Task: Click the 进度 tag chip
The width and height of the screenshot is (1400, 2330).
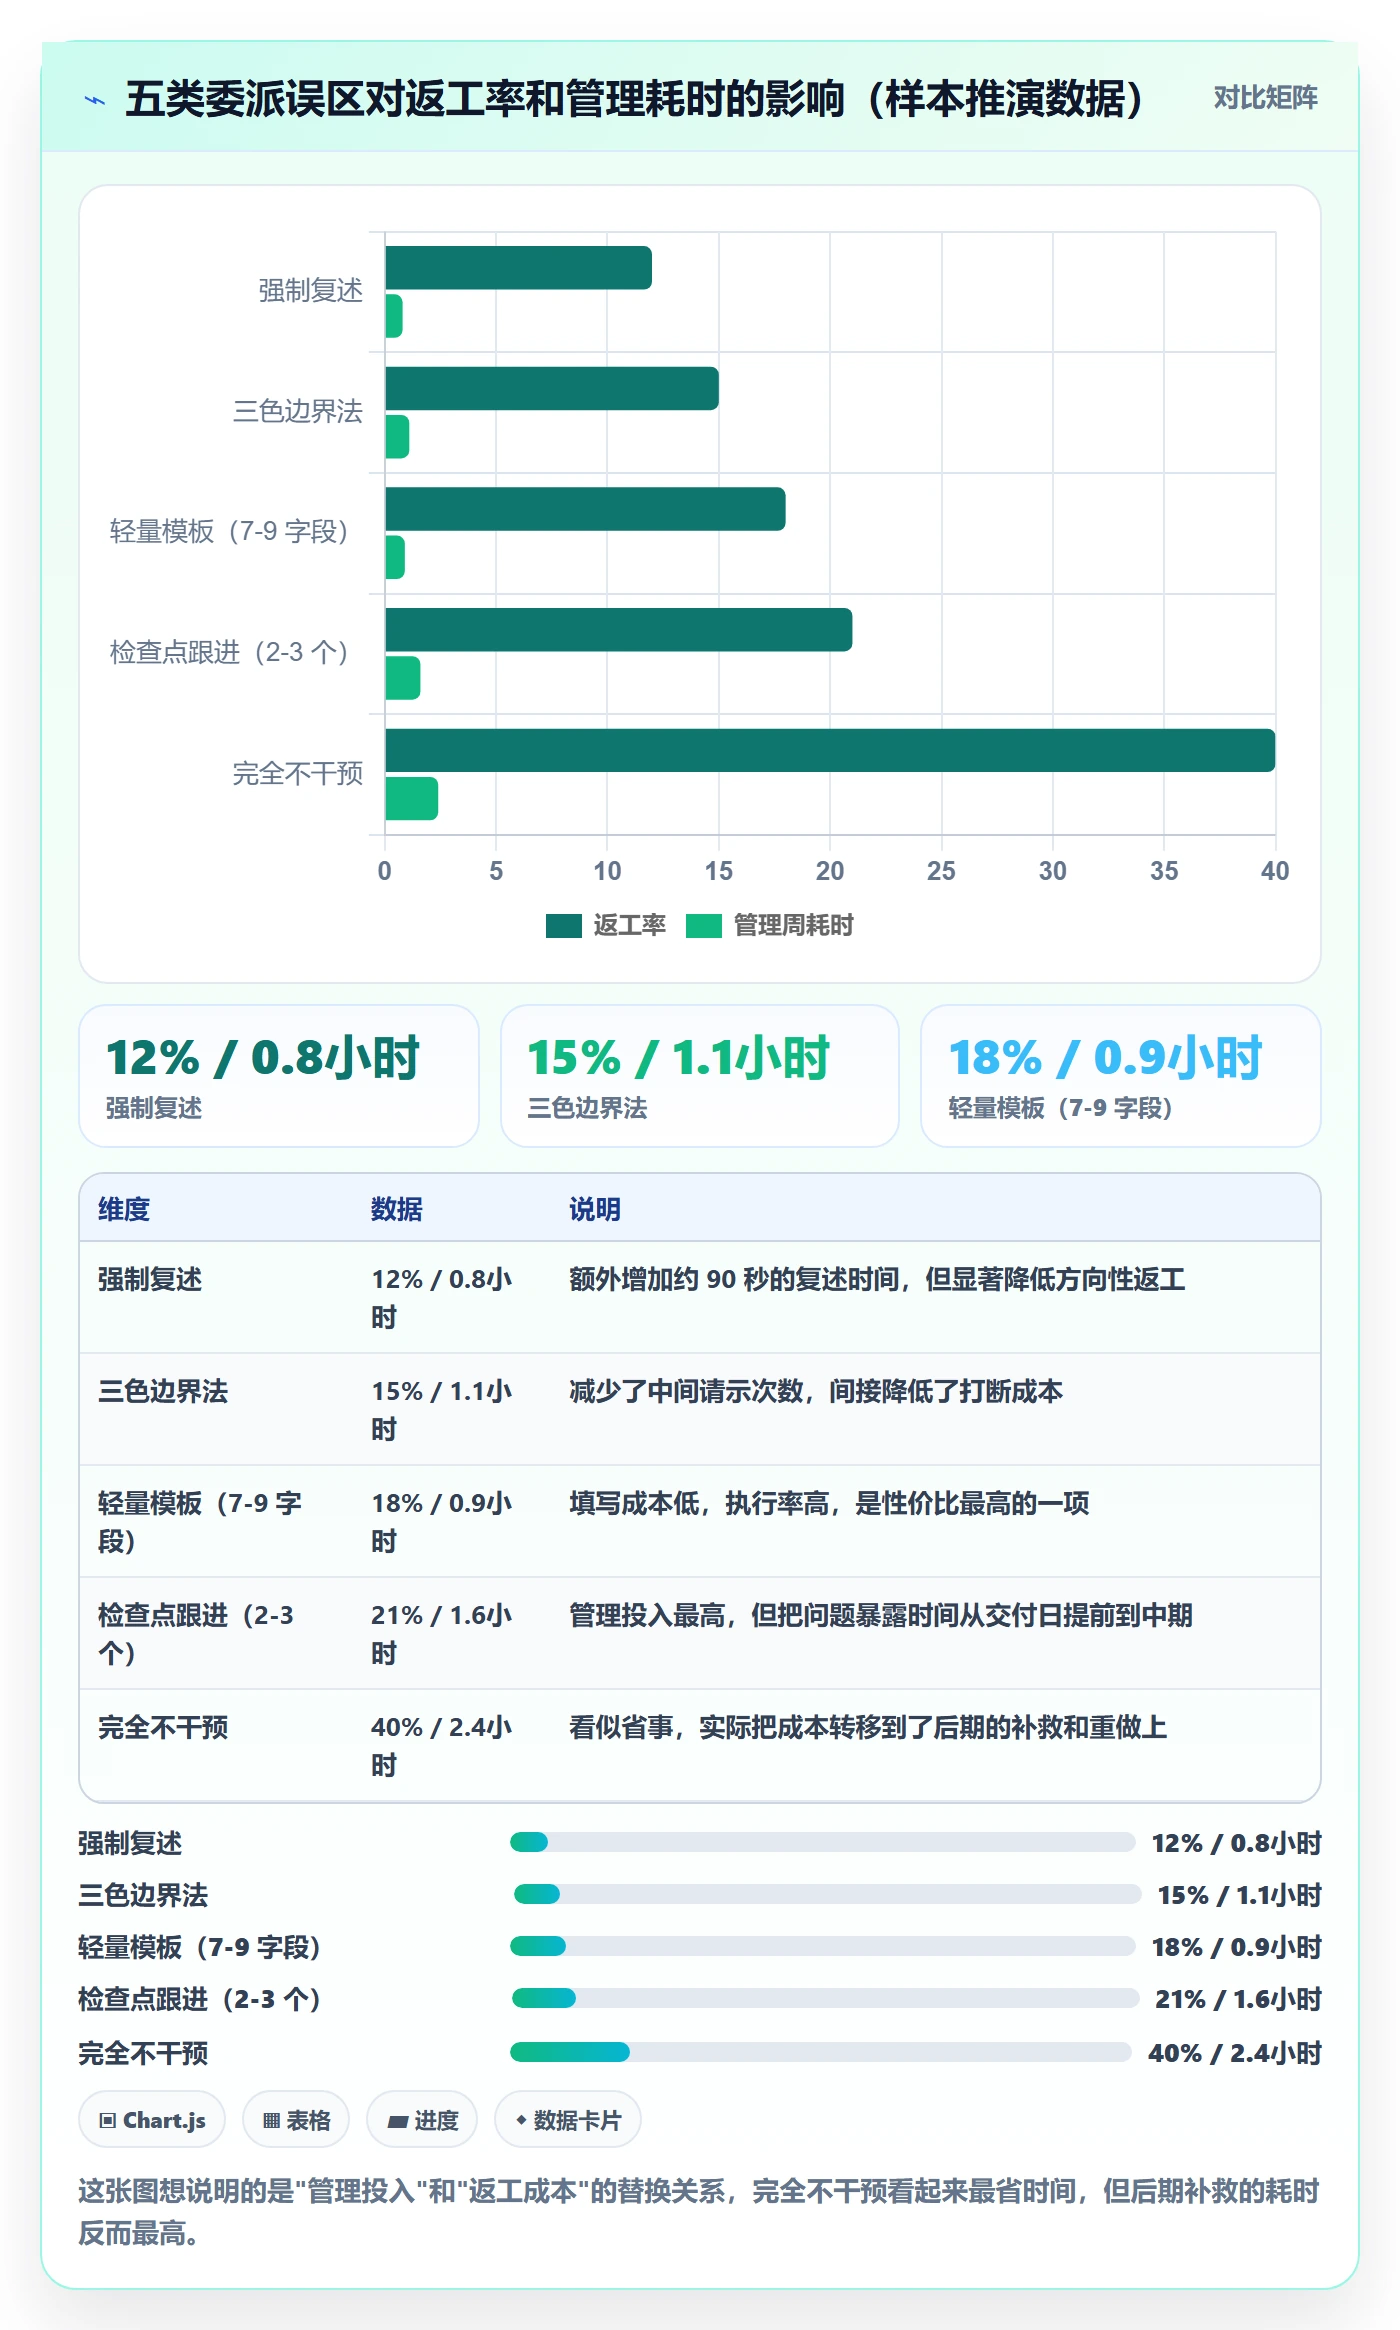Action: [422, 2119]
